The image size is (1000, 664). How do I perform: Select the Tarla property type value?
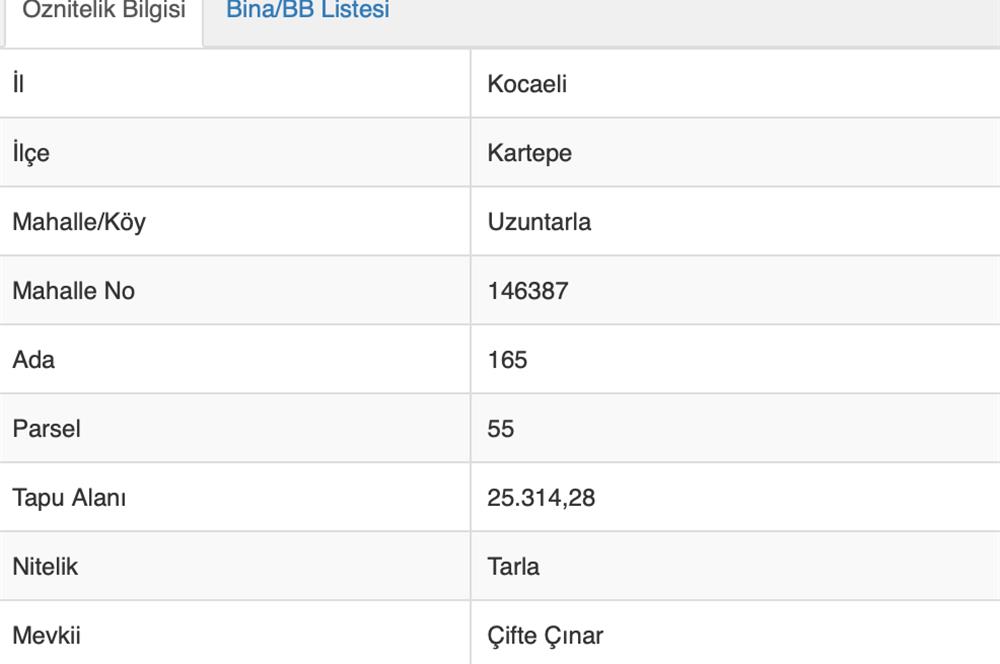pos(513,567)
